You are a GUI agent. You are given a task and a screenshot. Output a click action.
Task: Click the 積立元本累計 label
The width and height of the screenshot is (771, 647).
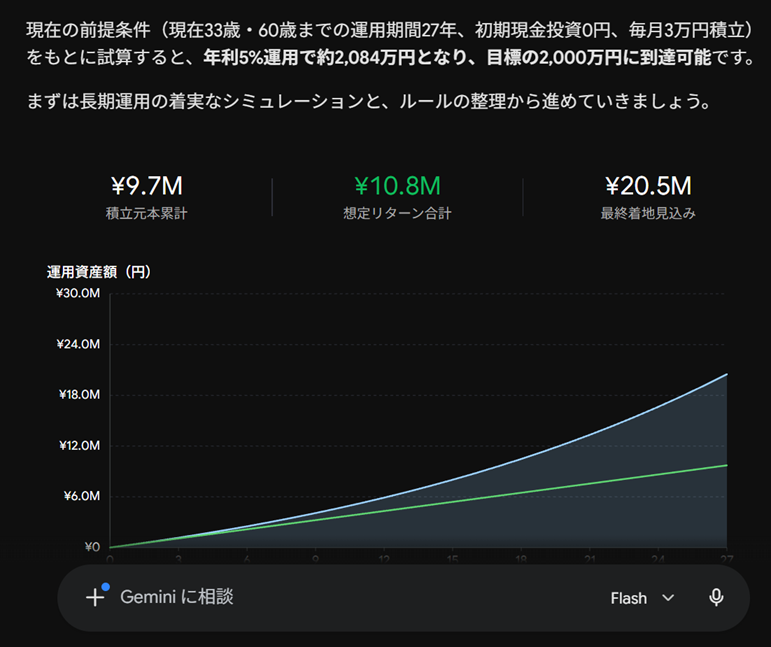(147, 213)
